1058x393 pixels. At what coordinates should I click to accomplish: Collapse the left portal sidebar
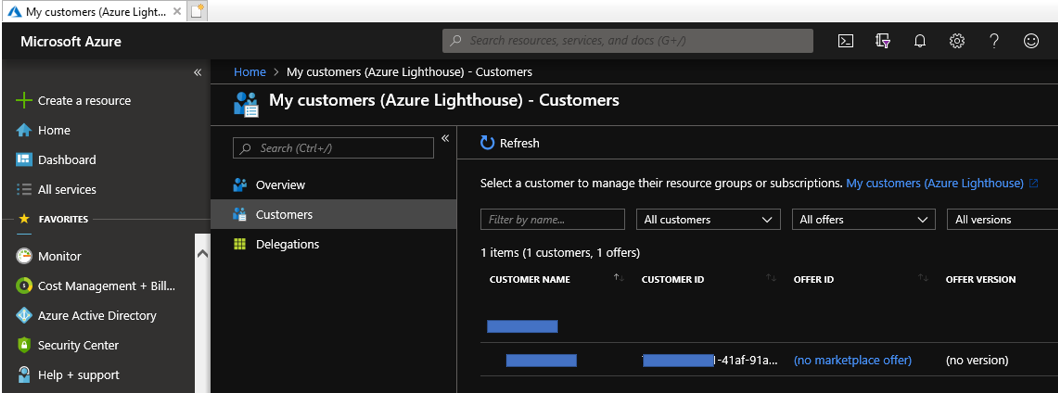click(198, 72)
